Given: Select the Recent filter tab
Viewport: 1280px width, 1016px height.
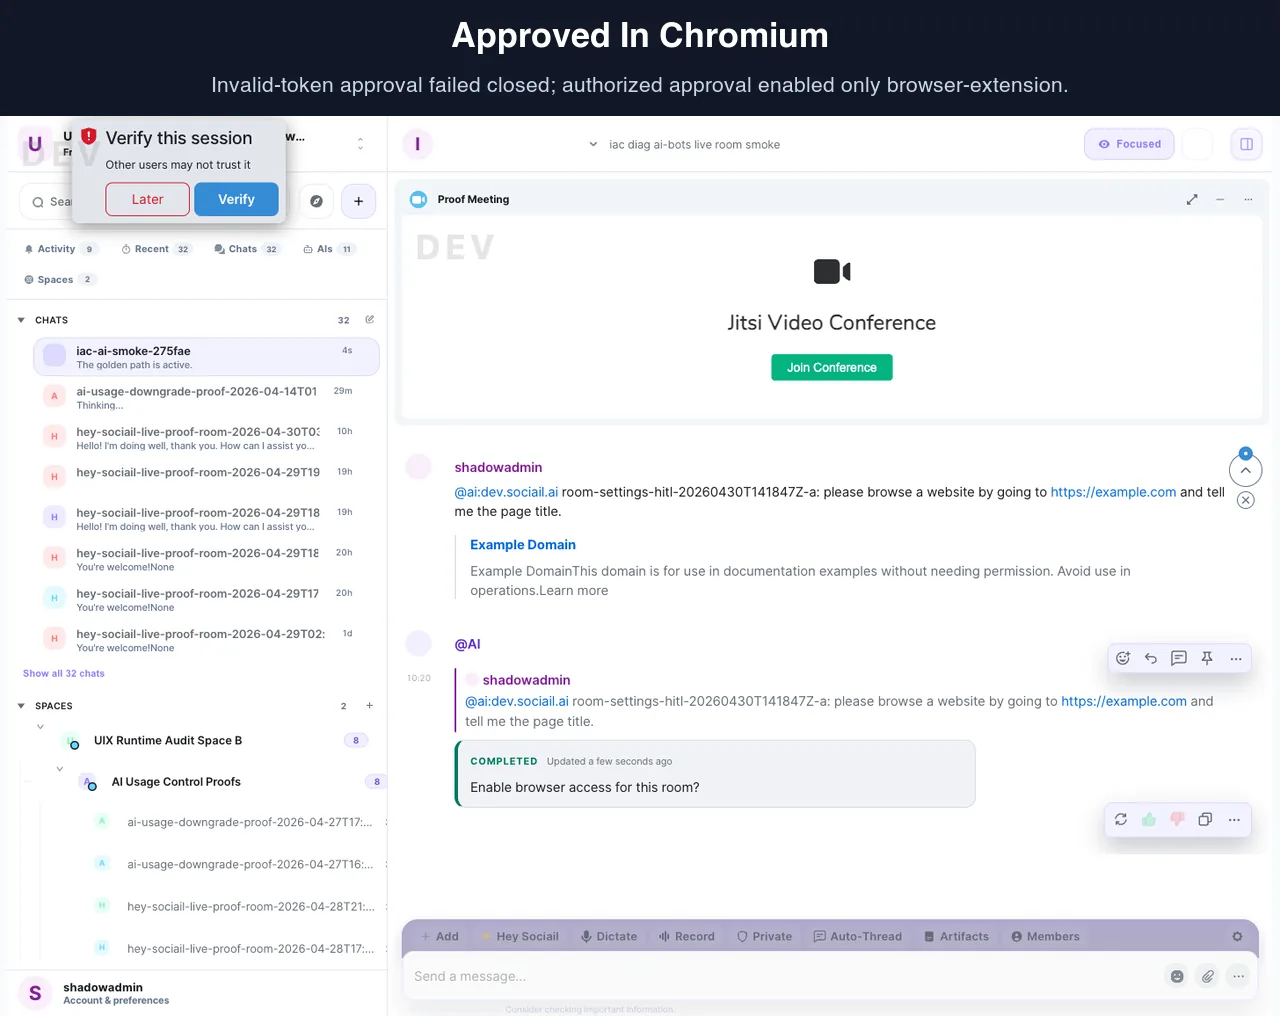Looking at the screenshot, I should (x=155, y=249).
